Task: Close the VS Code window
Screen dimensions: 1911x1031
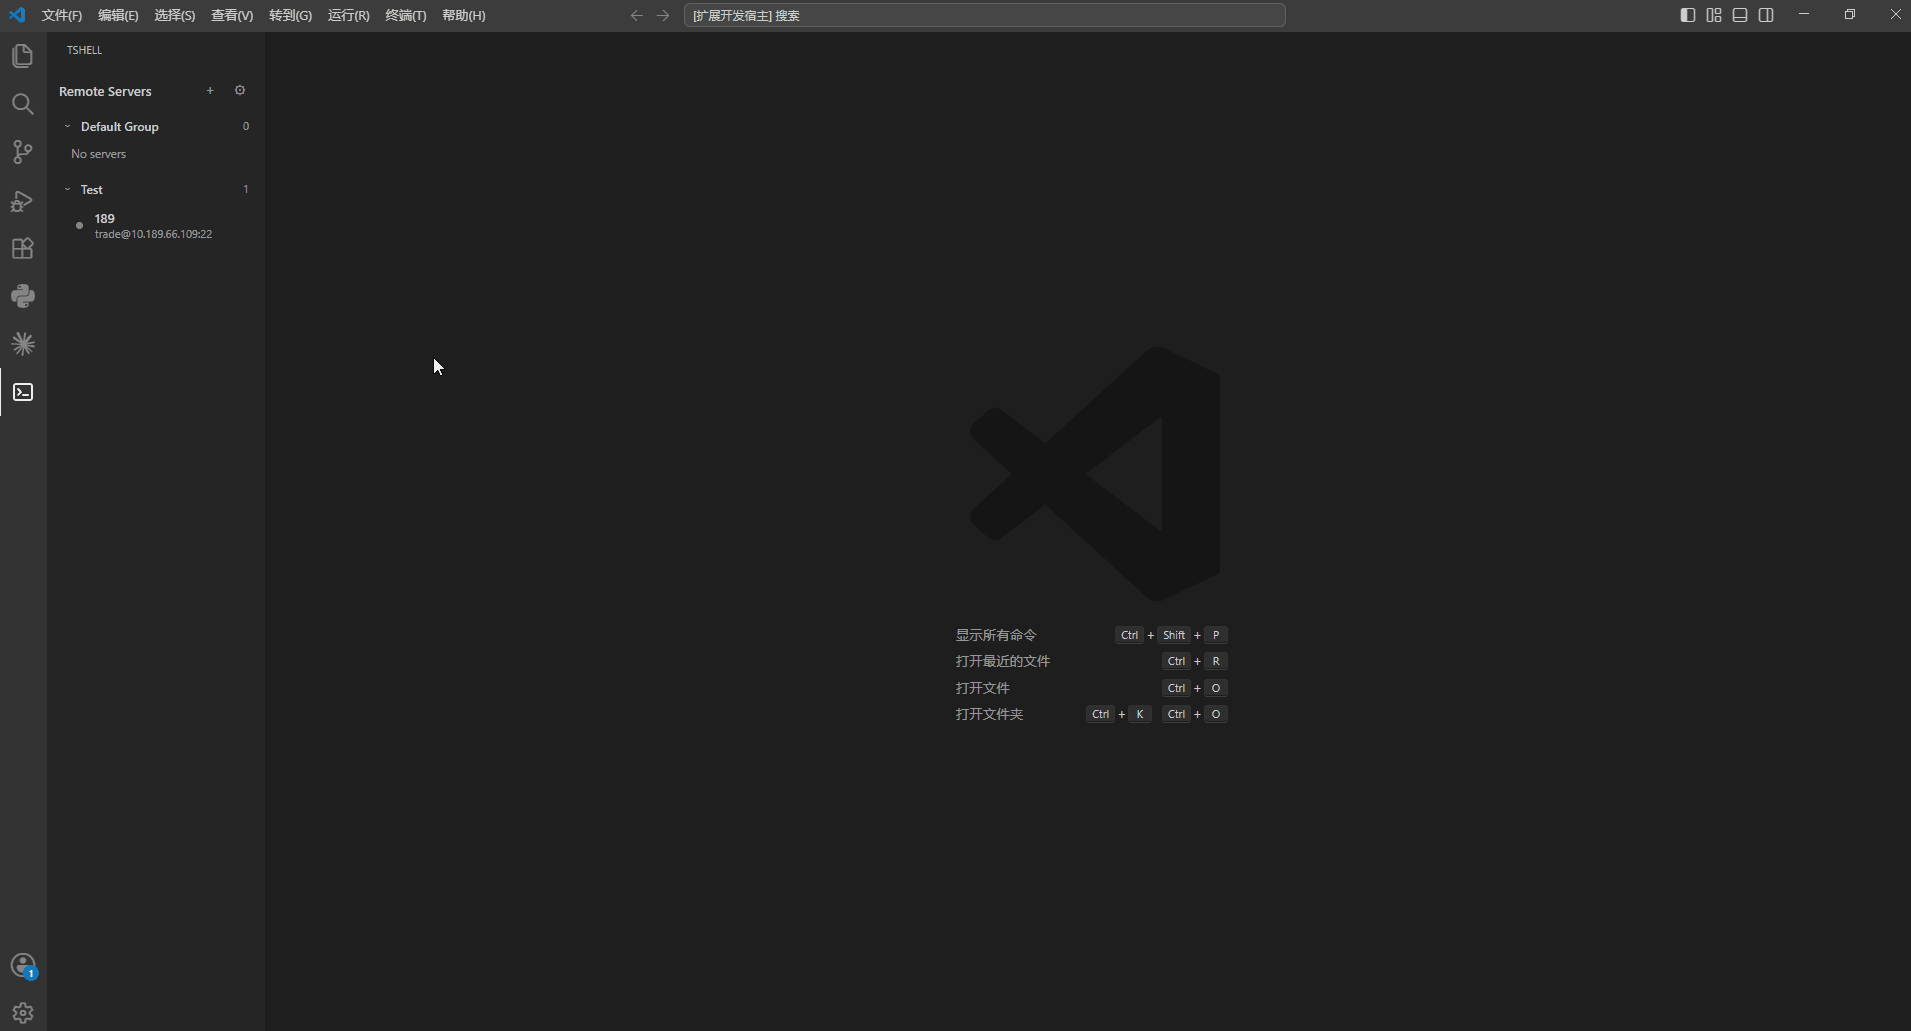Action: (x=1895, y=14)
